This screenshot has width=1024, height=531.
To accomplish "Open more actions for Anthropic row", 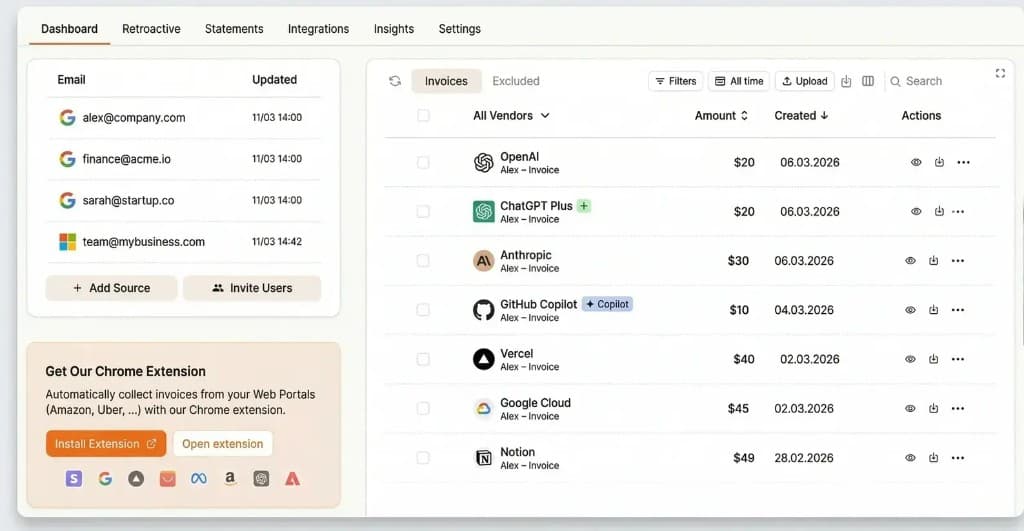I will pyautogui.click(x=958, y=261).
